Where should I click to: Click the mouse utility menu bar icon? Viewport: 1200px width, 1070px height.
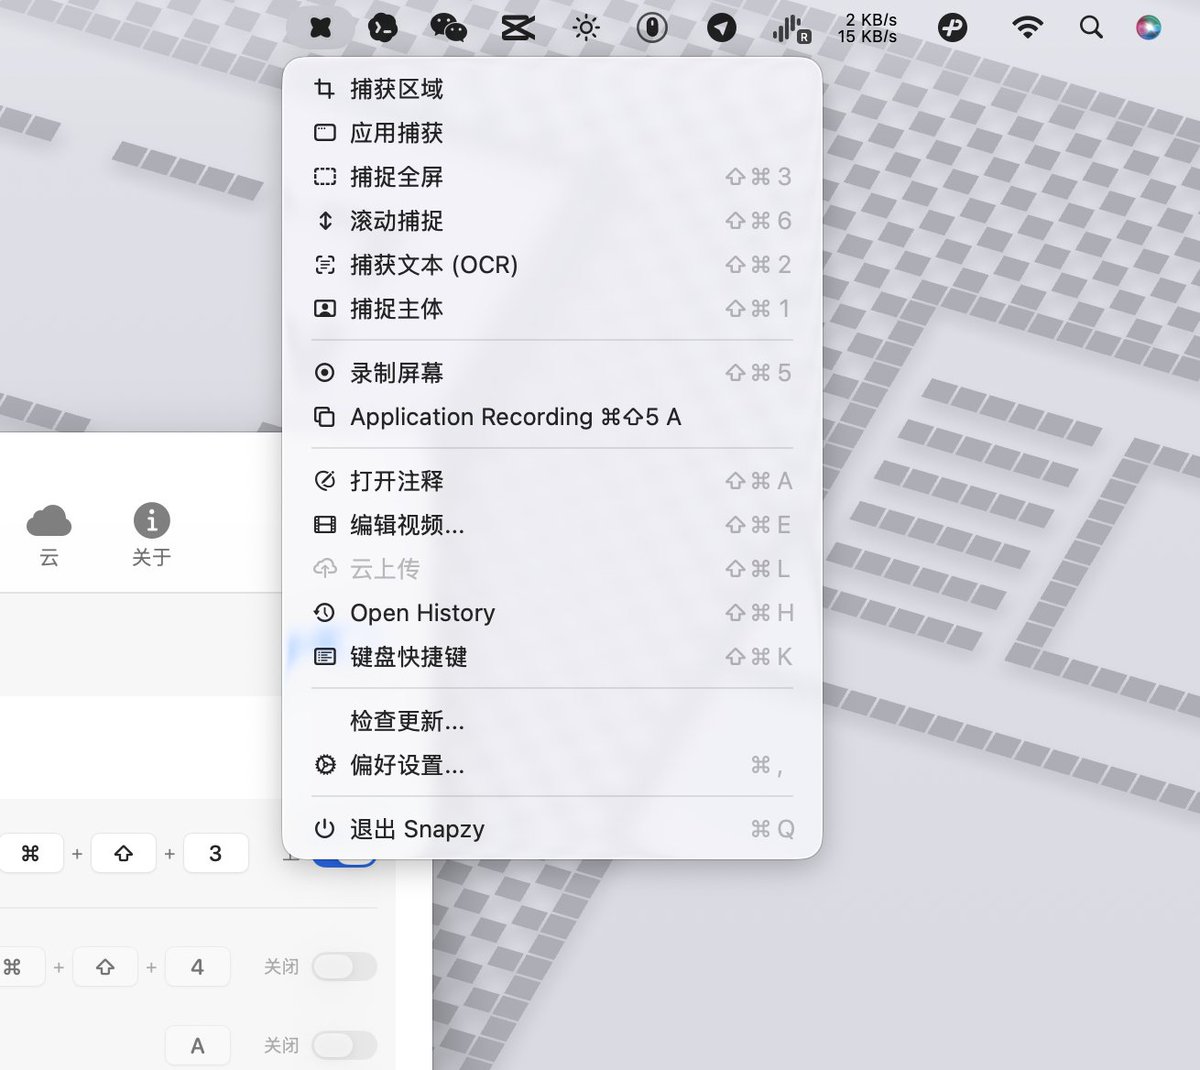click(652, 27)
